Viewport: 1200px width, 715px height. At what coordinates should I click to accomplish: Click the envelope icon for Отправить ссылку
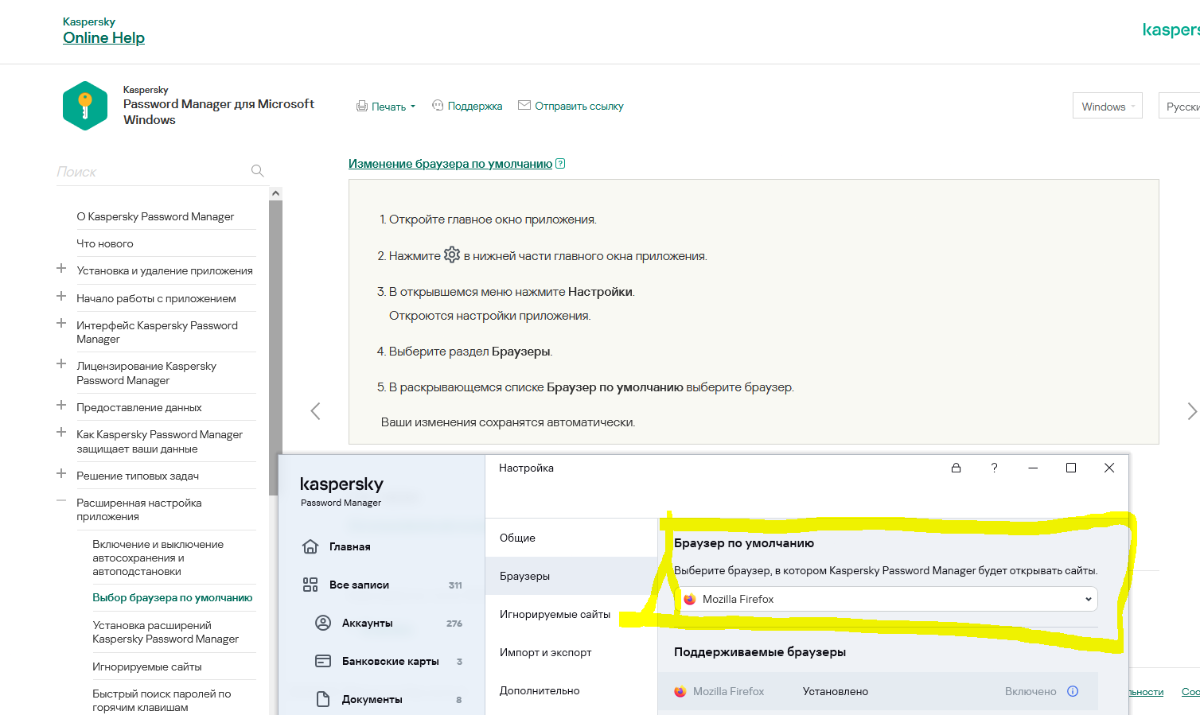[x=524, y=105]
